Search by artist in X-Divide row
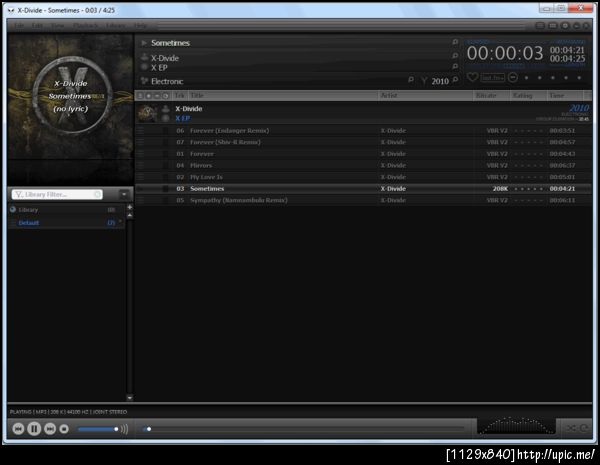This screenshot has height=465, width=600. click(x=455, y=56)
